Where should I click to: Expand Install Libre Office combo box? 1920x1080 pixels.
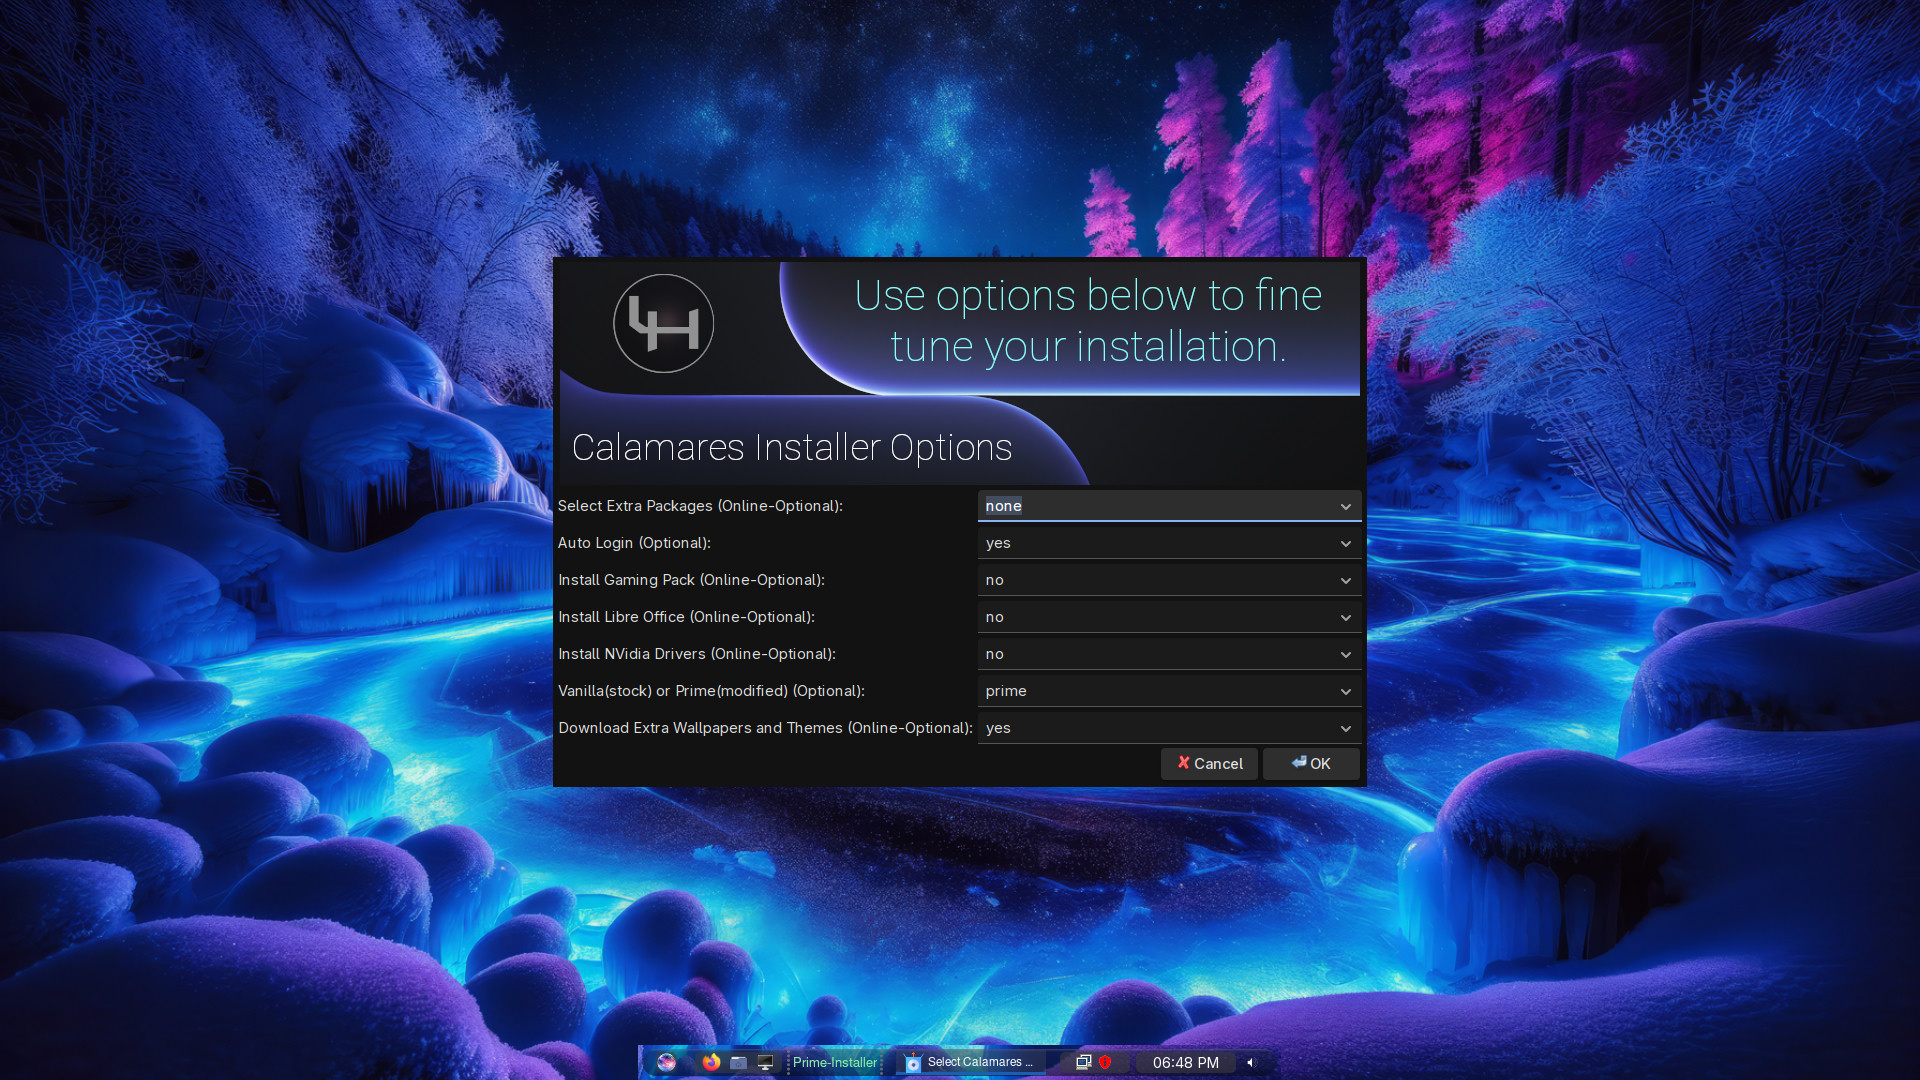[x=1168, y=617]
